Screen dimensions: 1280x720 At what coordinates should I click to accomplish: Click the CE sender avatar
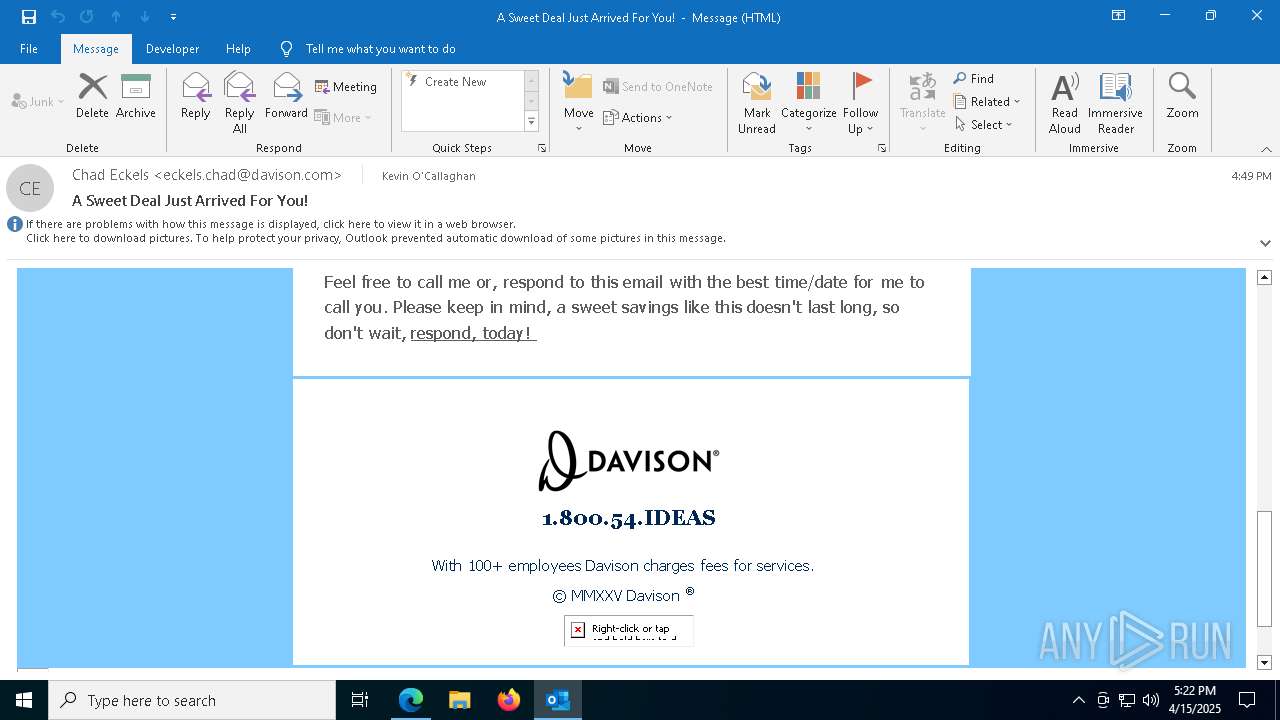30,188
